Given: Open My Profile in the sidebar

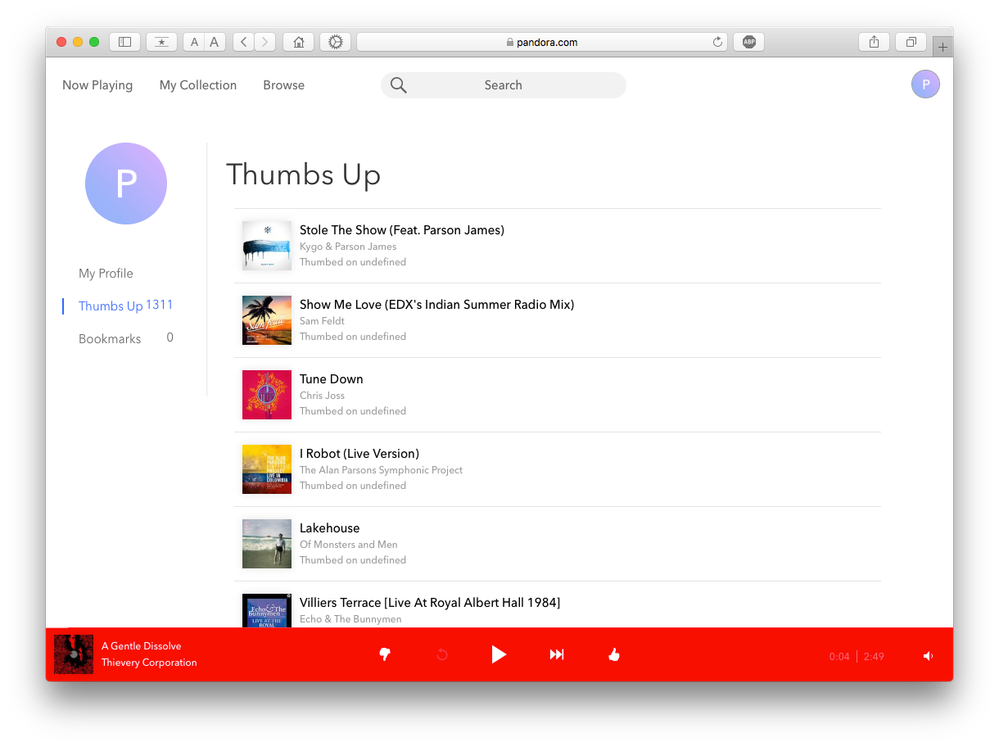Looking at the screenshot, I should (106, 273).
